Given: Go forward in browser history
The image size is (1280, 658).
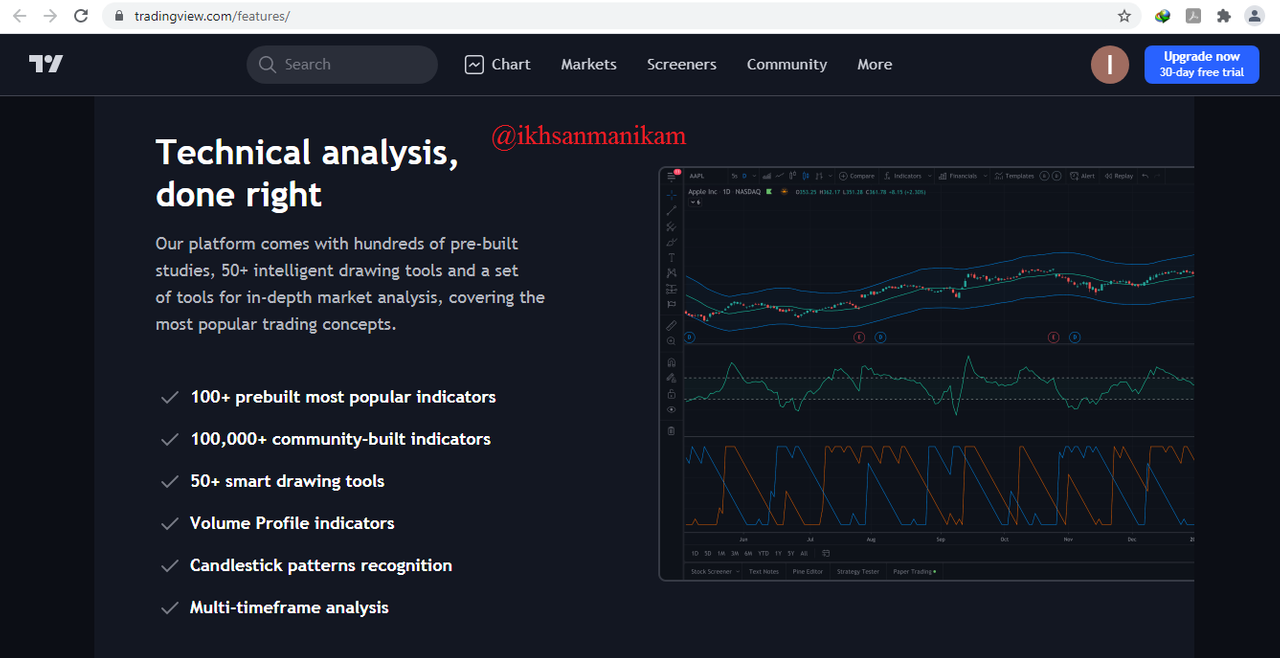Looking at the screenshot, I should coord(51,16).
